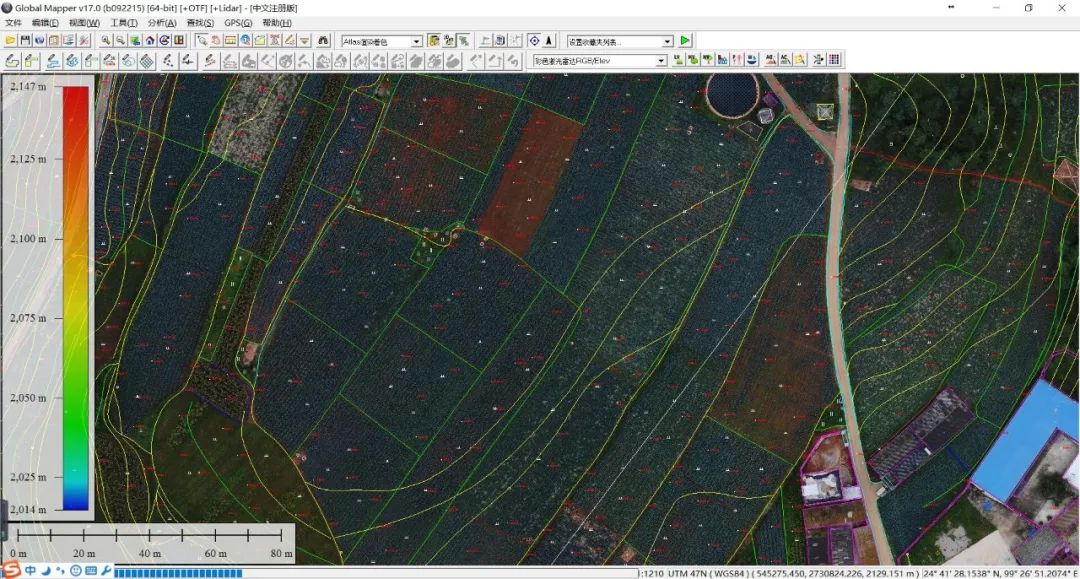Select the Zoom In magnifier tool
The height and width of the screenshot is (579, 1080).
click(x=105, y=41)
